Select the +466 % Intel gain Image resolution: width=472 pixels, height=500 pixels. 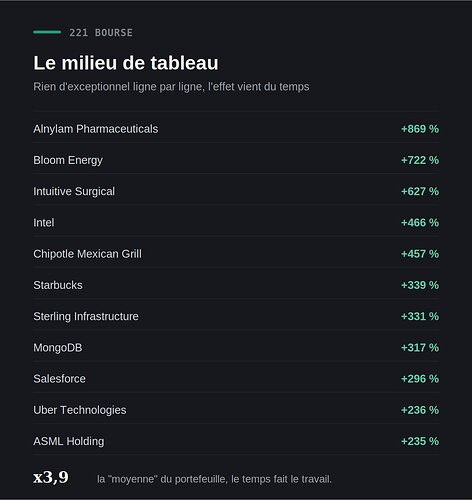coord(420,223)
